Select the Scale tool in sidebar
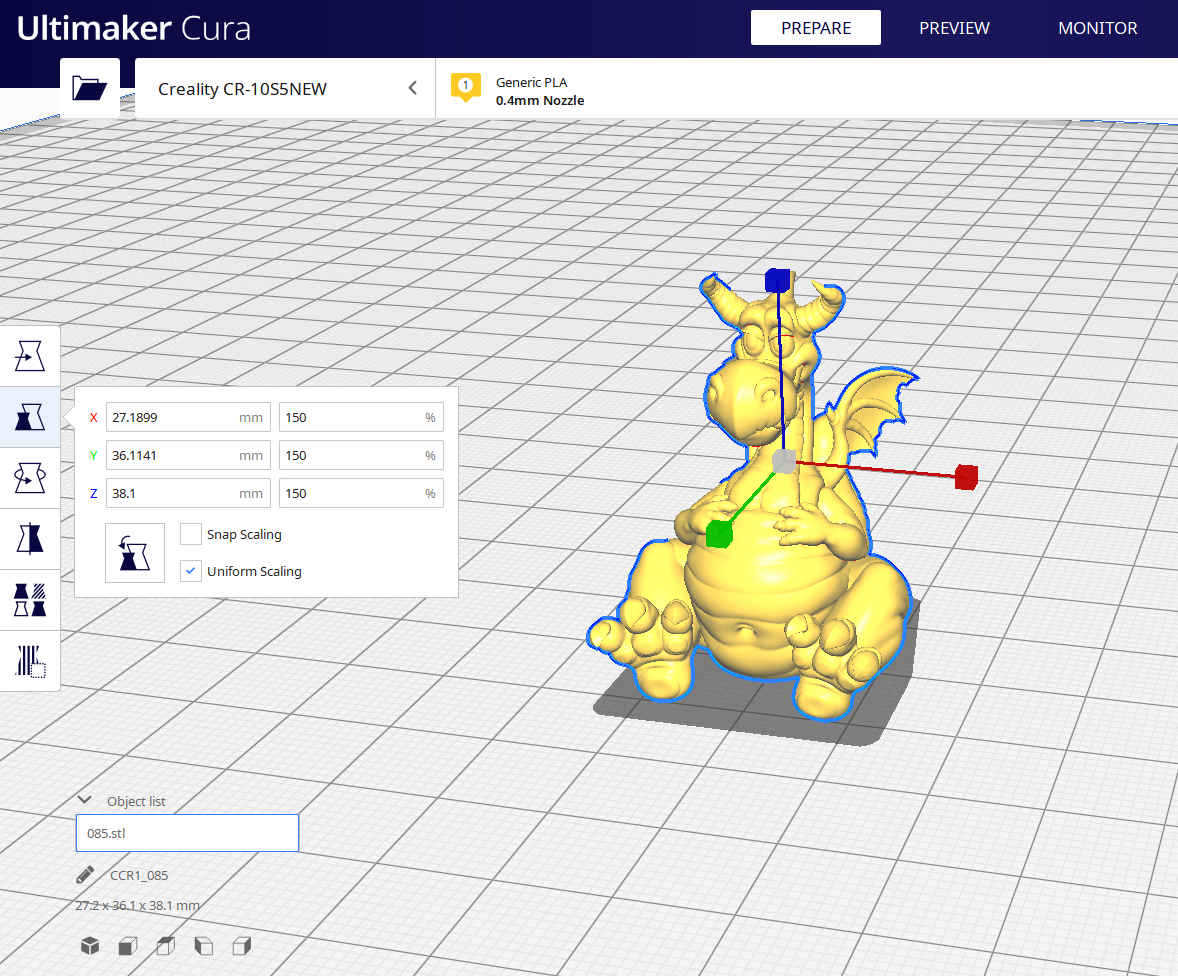Viewport: 1178px width, 976px height. 30,417
